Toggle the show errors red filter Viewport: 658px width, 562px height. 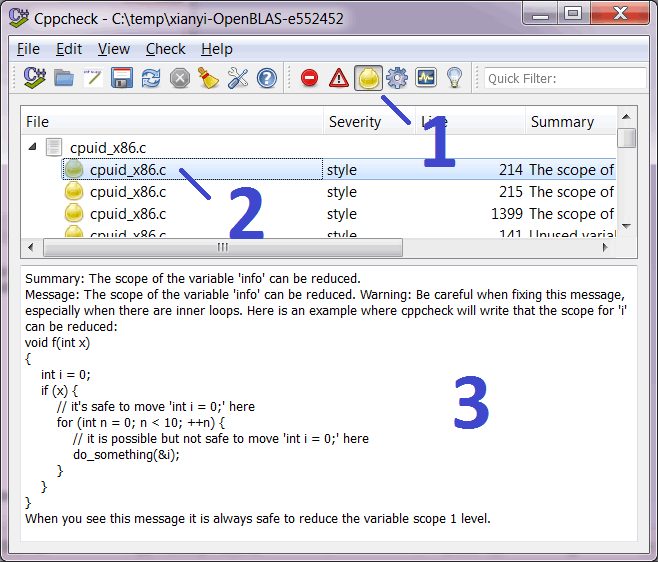tap(310, 78)
